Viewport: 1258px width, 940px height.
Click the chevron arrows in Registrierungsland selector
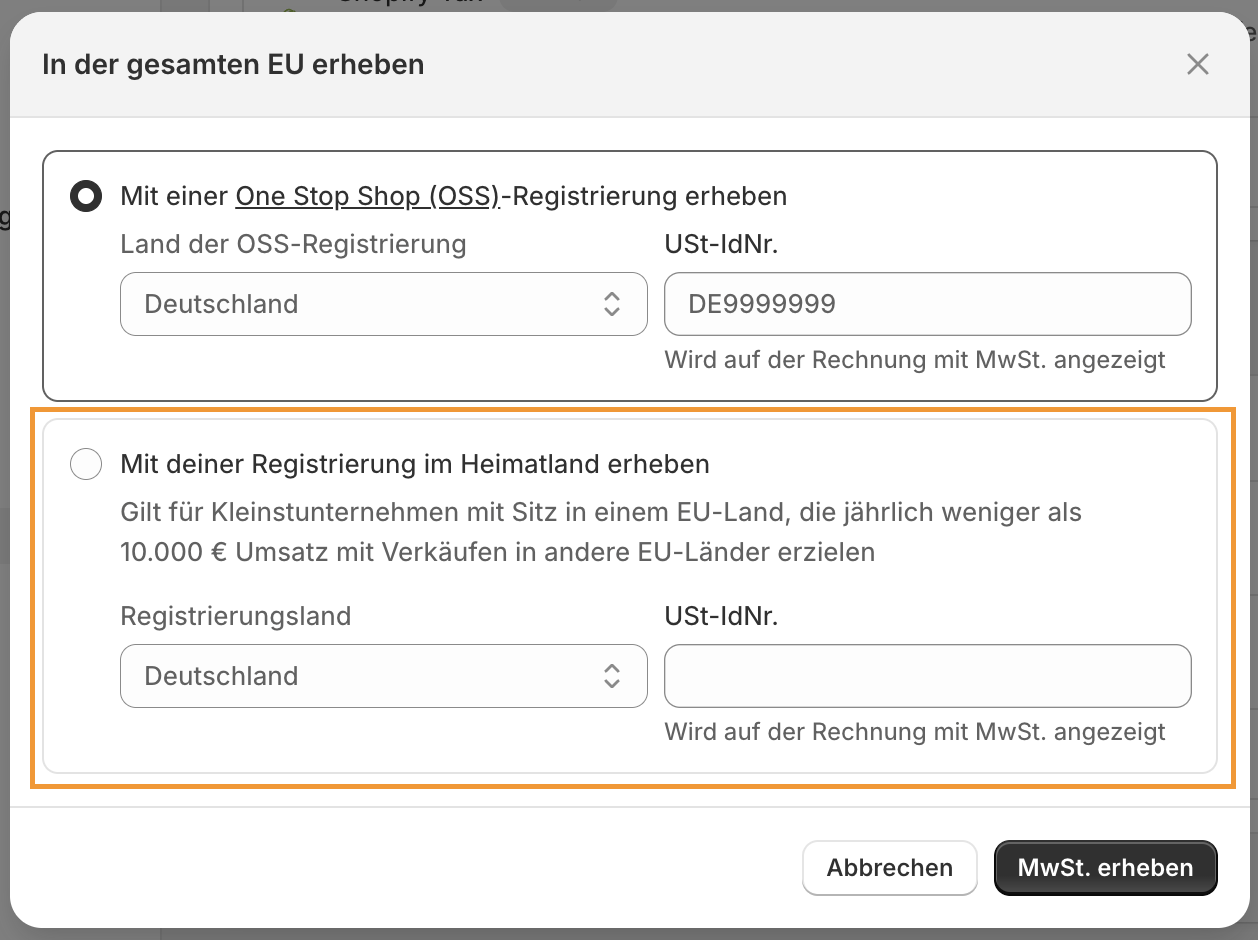tap(612, 676)
